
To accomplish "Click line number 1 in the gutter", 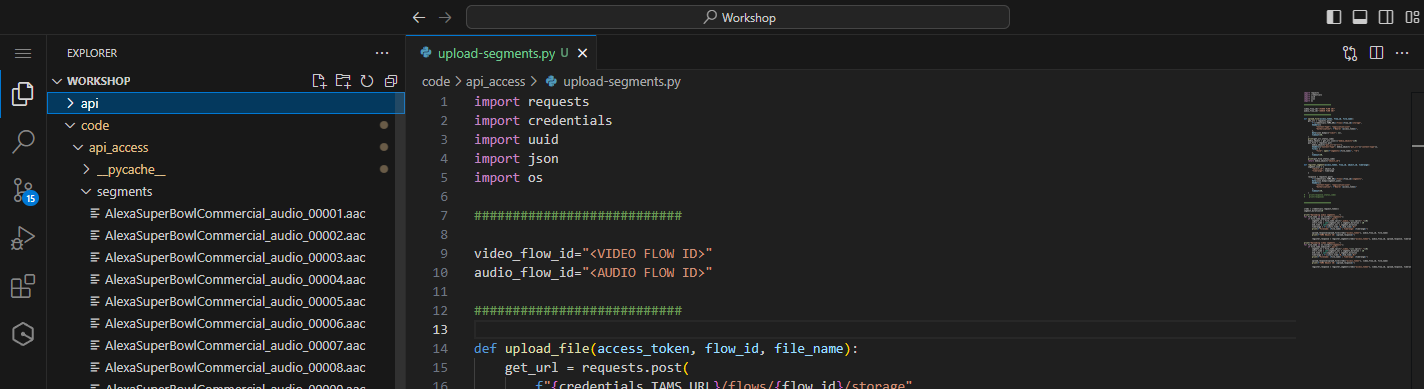I will 444,101.
